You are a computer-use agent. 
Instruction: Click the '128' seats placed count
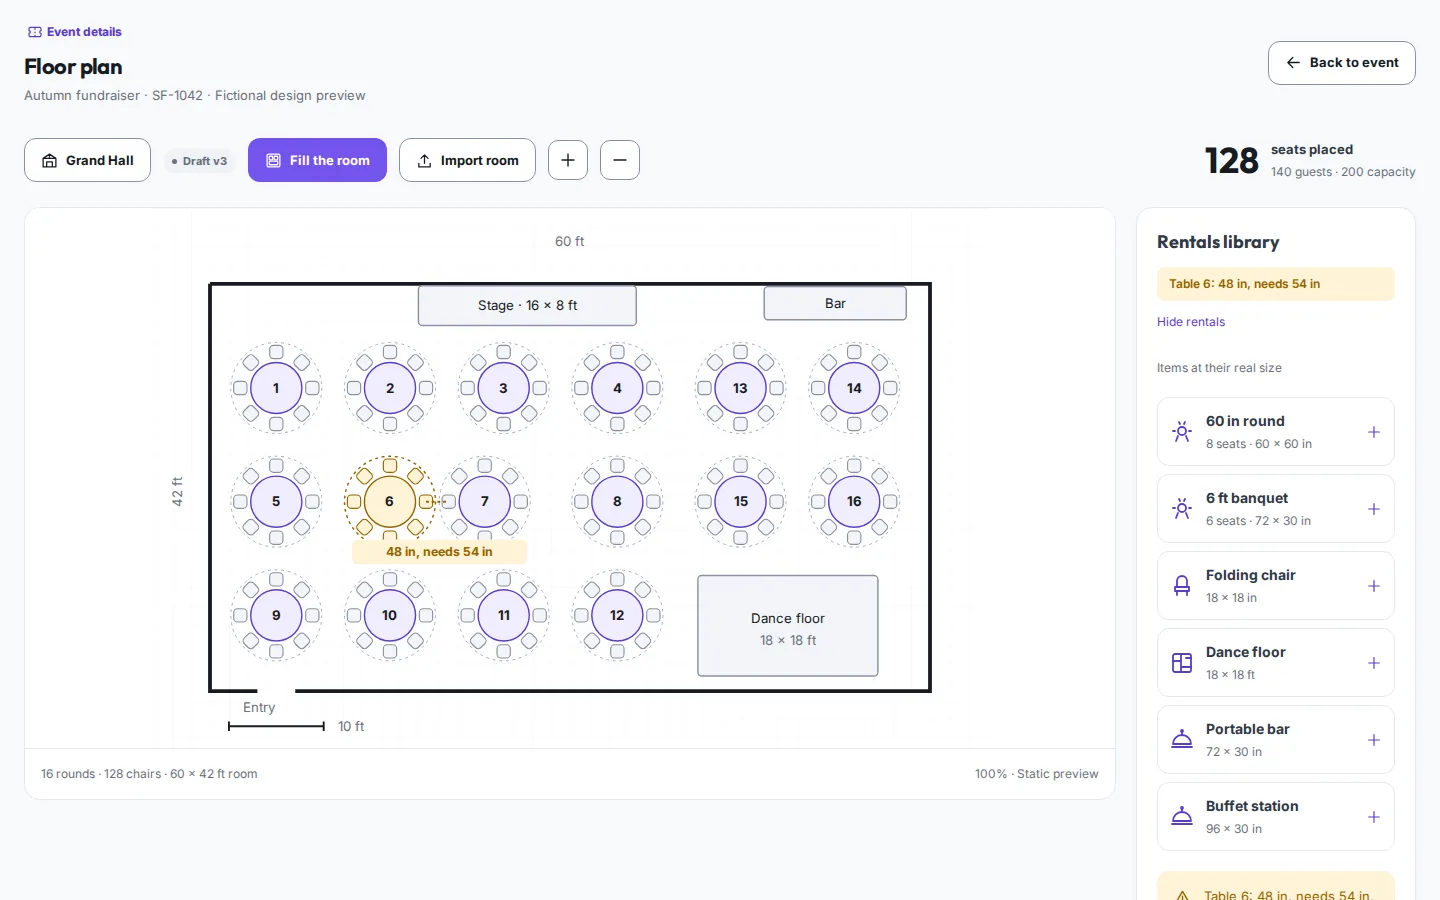pos(1232,161)
